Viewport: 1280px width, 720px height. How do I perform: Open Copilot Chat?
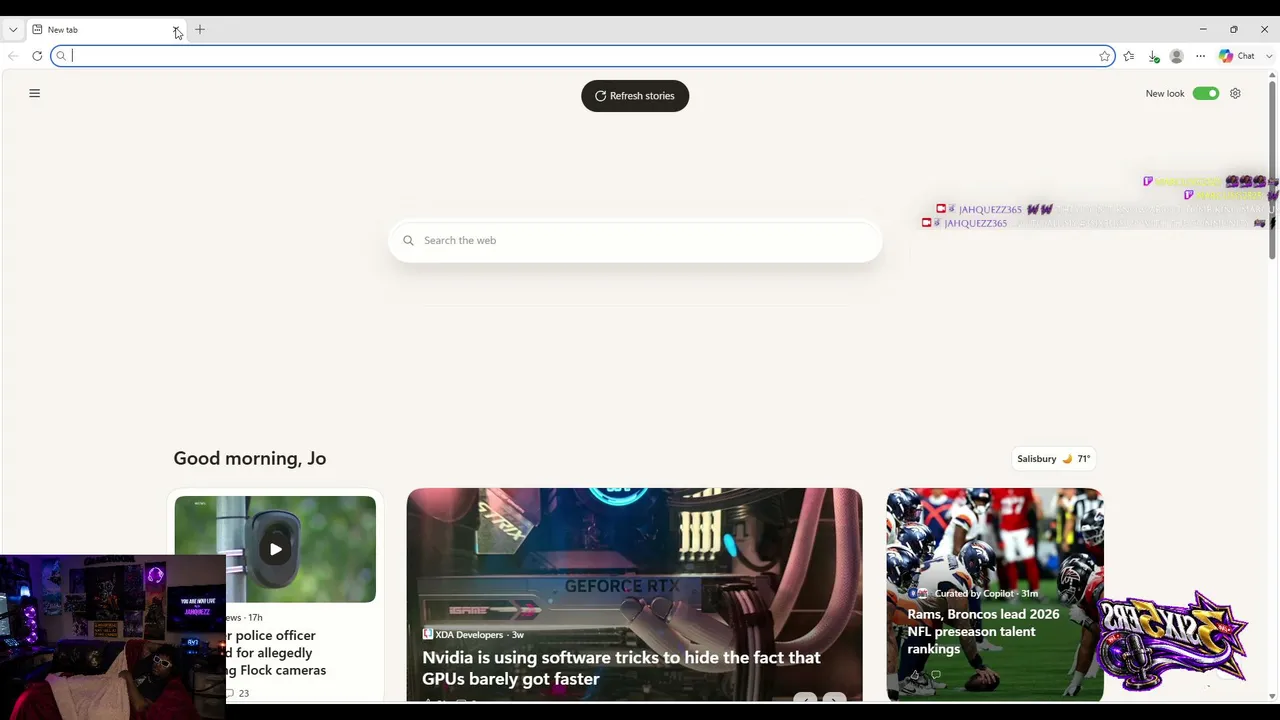point(1237,56)
